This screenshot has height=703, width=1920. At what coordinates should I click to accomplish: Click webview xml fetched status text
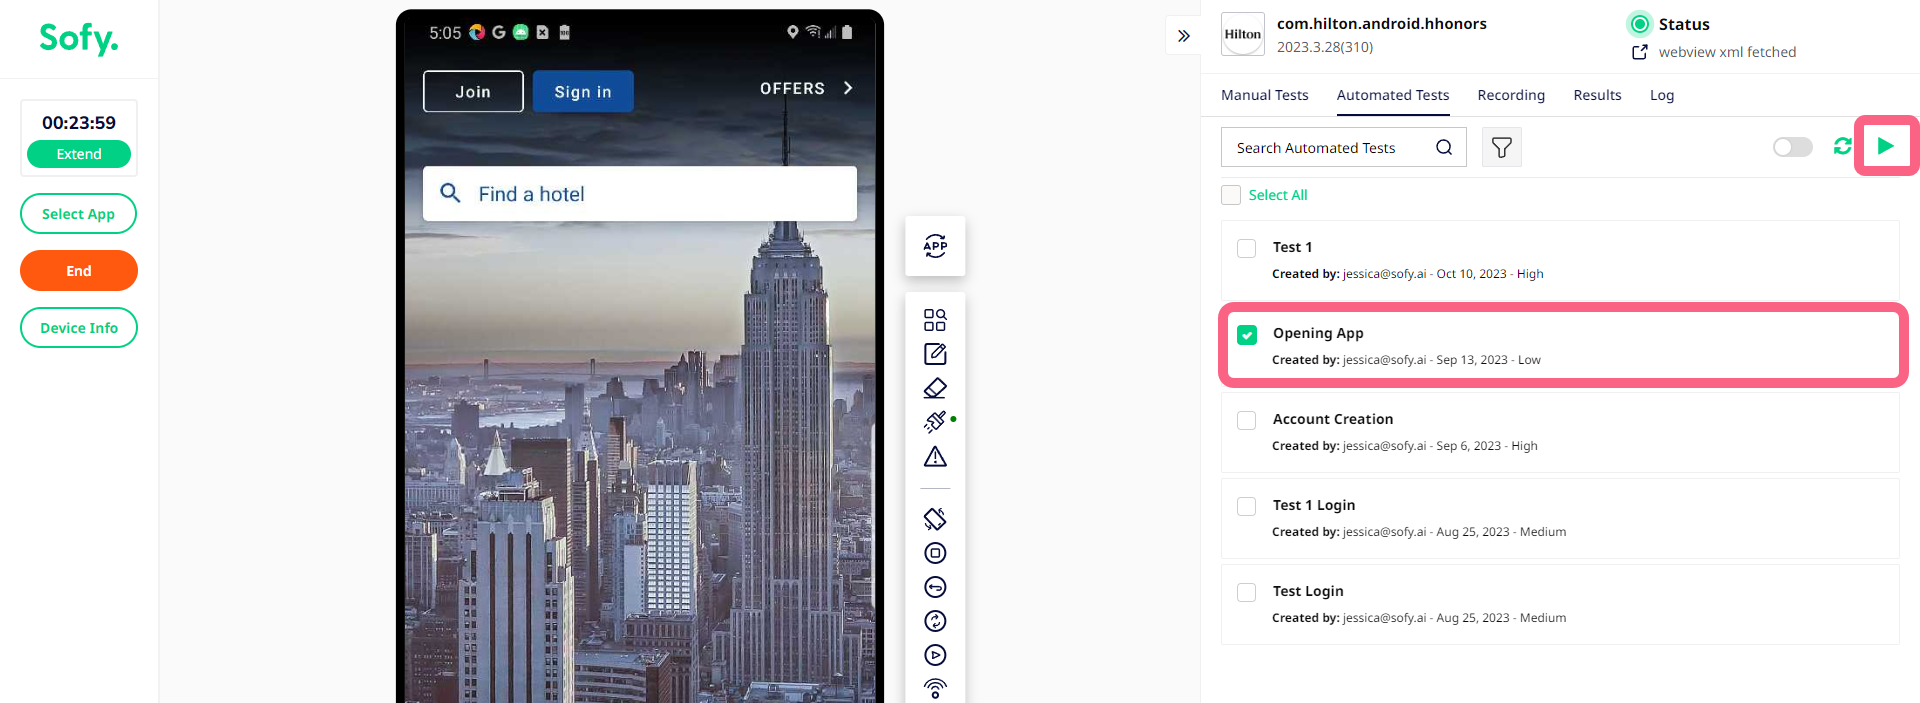pyautogui.click(x=1727, y=52)
